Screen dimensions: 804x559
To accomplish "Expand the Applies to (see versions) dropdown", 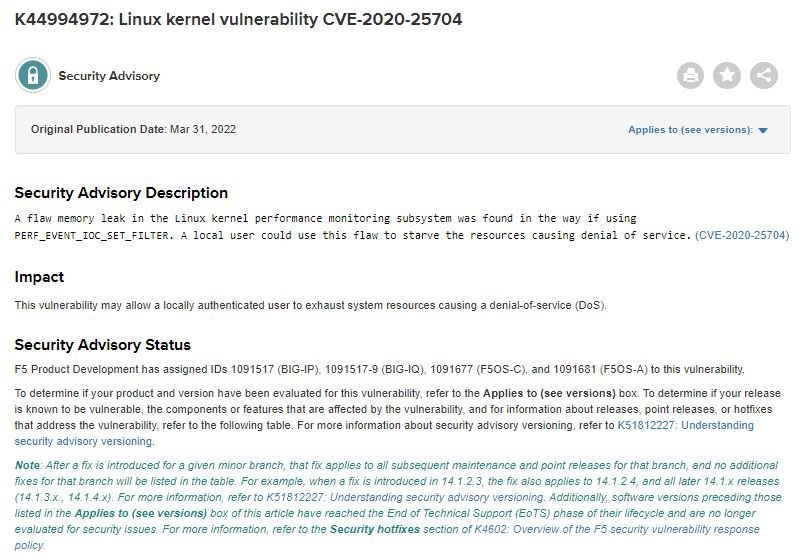I will (689, 130).
